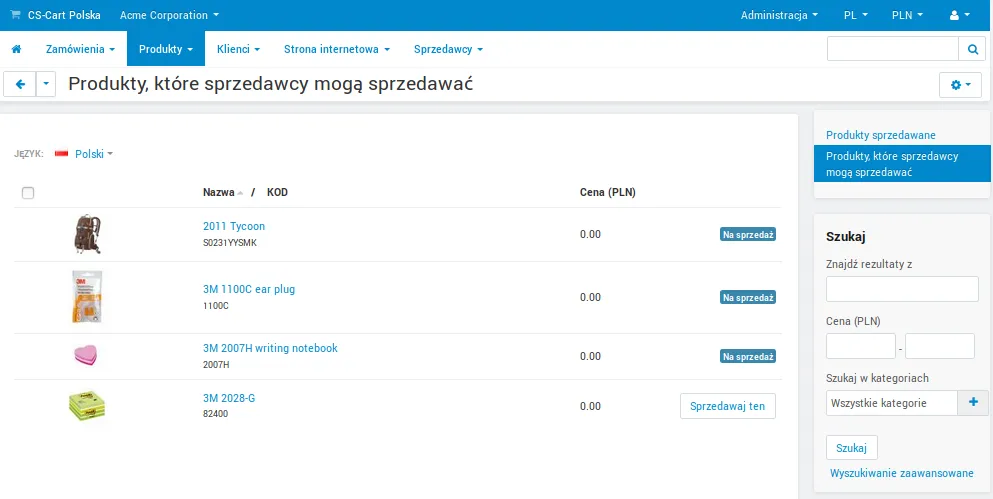This screenshot has height=499, width=993.
Task: Click Na sprzedaż badge for 3M 1100C
Action: click(x=748, y=297)
